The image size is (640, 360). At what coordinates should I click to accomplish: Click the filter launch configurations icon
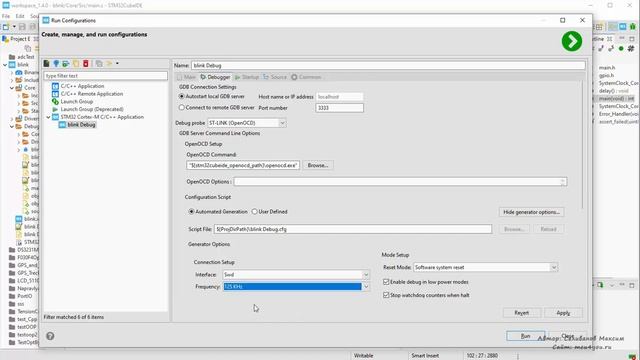click(109, 63)
